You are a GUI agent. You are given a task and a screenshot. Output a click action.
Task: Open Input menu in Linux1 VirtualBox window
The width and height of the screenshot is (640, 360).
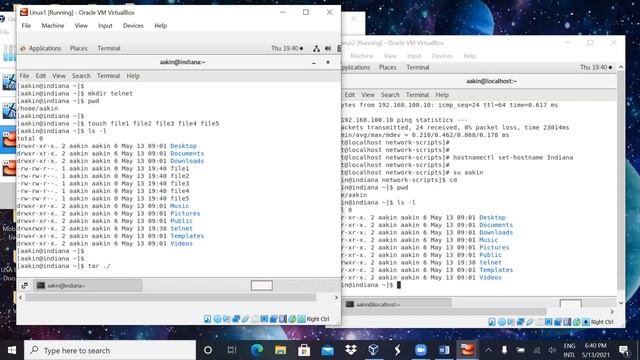[105, 25]
